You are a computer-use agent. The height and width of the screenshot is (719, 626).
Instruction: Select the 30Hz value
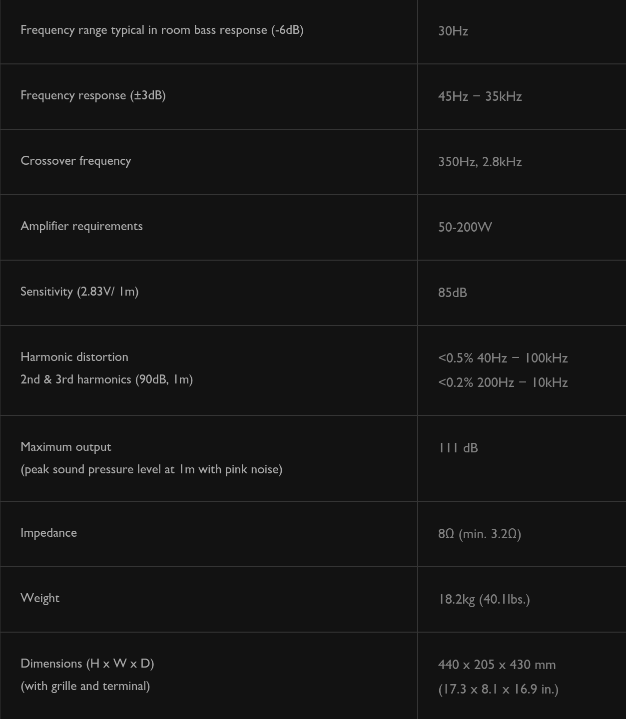[453, 31]
